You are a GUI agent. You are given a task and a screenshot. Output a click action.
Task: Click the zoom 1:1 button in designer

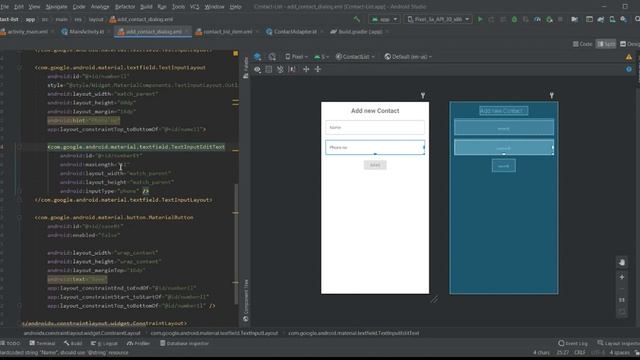pyautogui.click(x=622, y=300)
